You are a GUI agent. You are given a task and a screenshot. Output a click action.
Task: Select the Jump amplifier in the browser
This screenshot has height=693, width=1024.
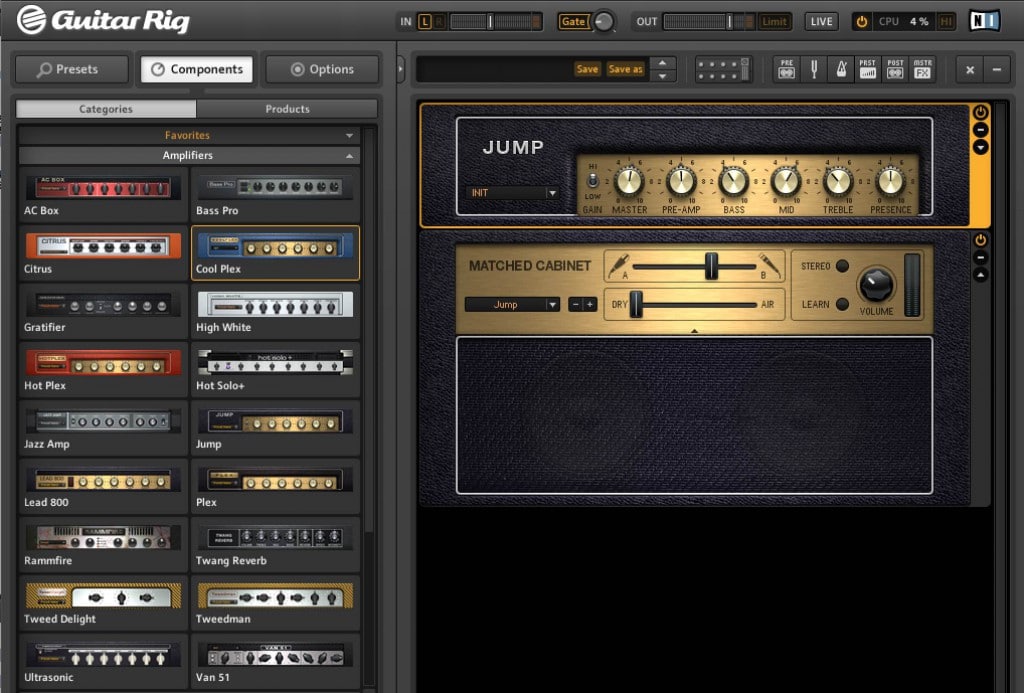click(x=275, y=427)
